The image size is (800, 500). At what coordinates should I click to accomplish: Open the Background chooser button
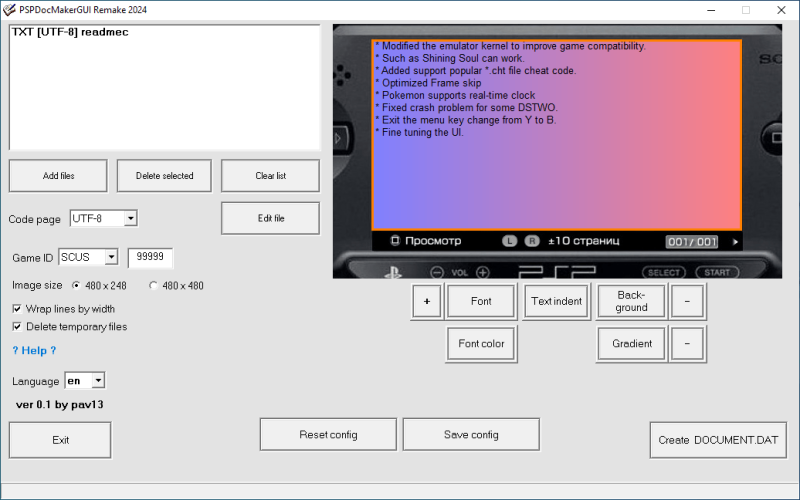point(632,301)
